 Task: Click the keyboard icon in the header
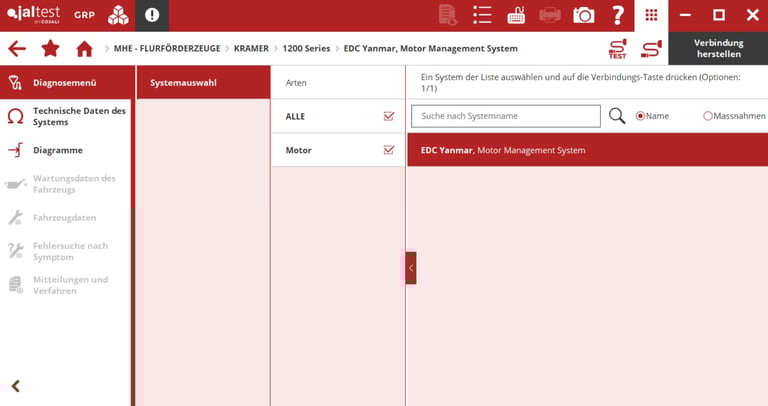click(516, 15)
